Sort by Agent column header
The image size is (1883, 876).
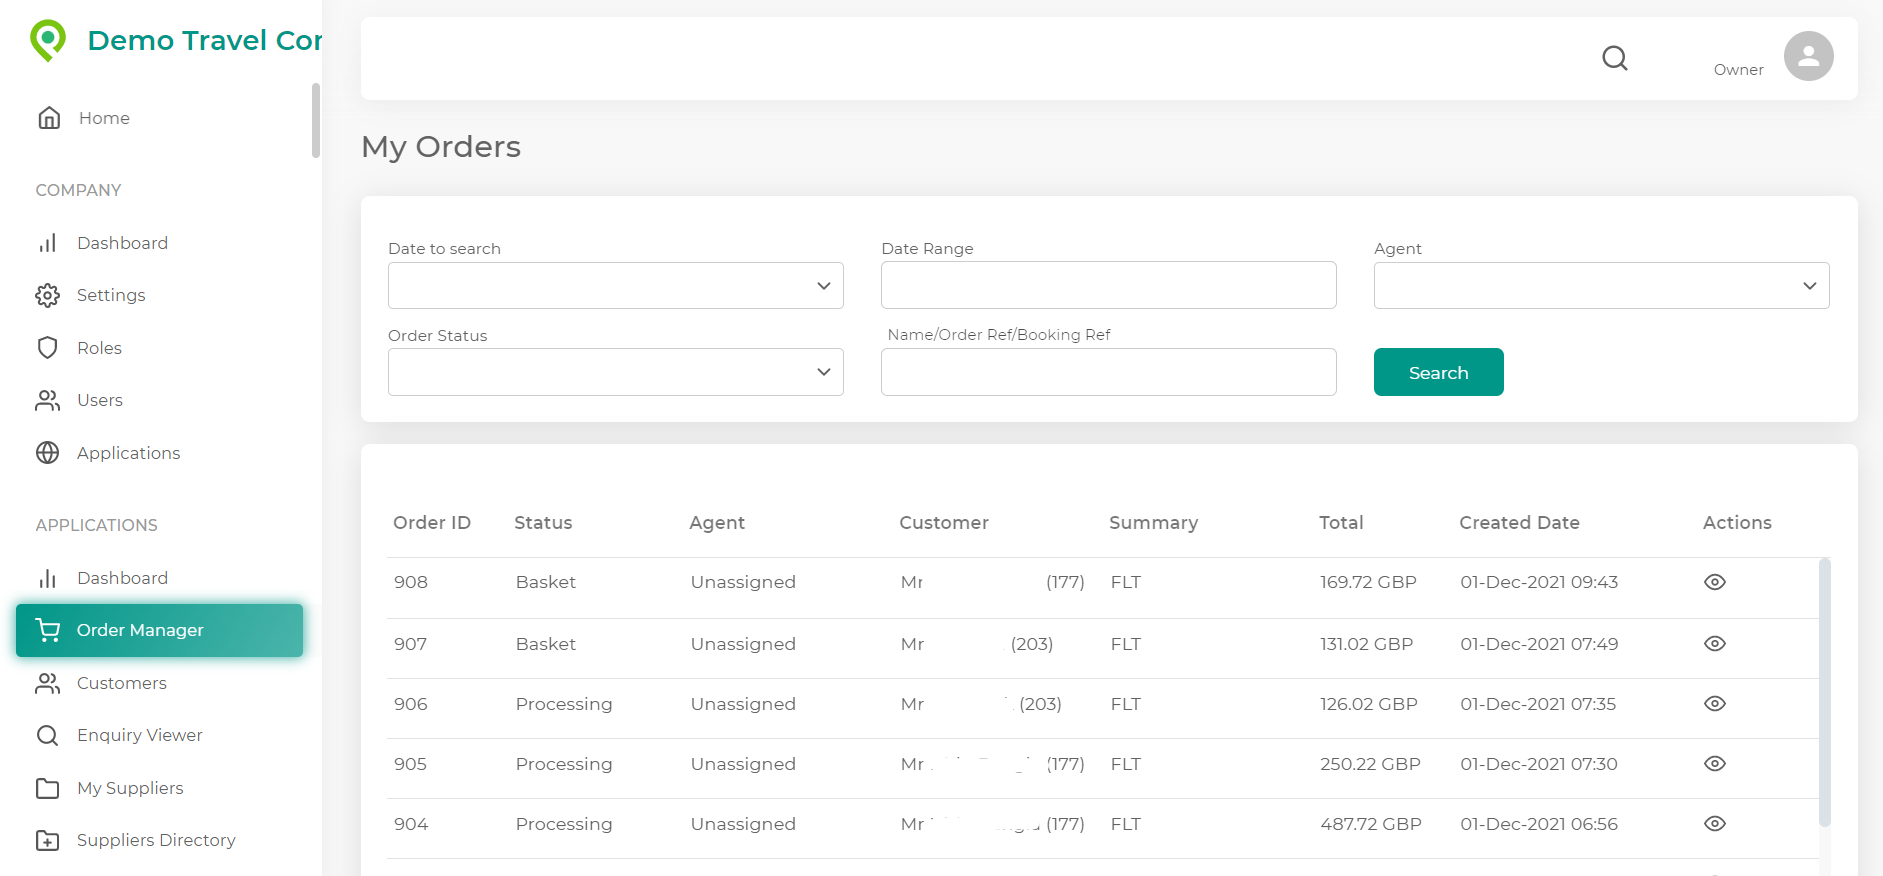(x=717, y=523)
